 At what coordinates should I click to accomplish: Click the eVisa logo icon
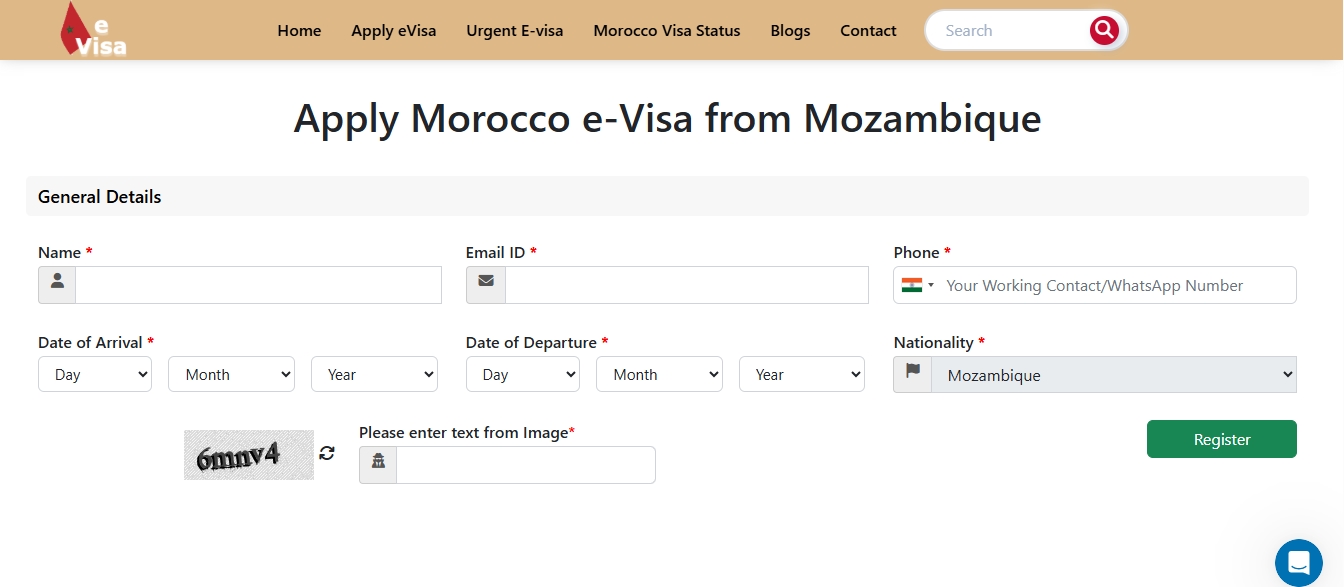tap(93, 30)
